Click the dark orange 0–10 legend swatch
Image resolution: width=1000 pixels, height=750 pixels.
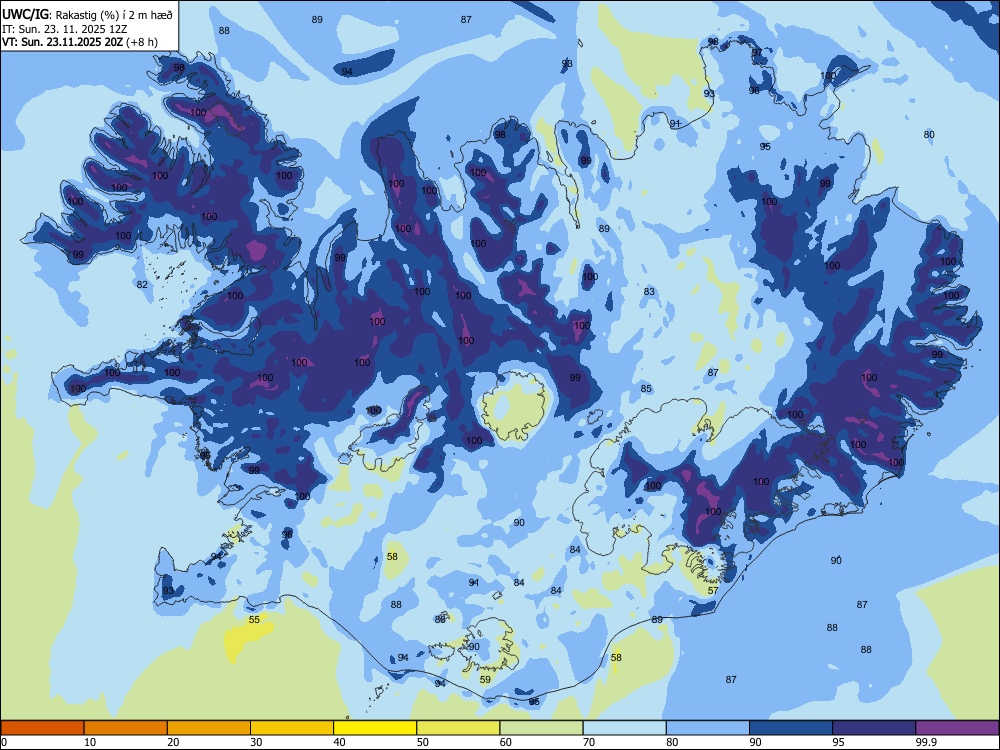point(42,728)
